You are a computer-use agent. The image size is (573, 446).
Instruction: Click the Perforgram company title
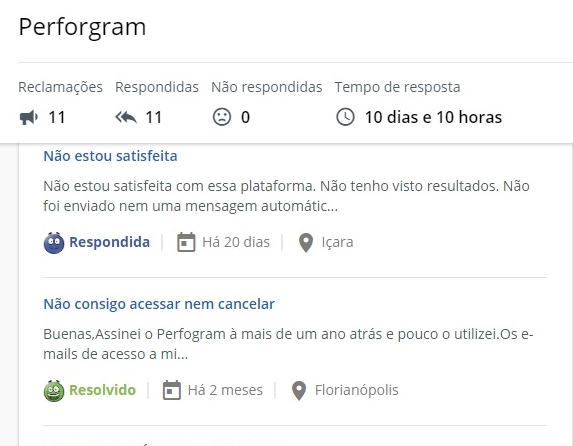(82, 27)
